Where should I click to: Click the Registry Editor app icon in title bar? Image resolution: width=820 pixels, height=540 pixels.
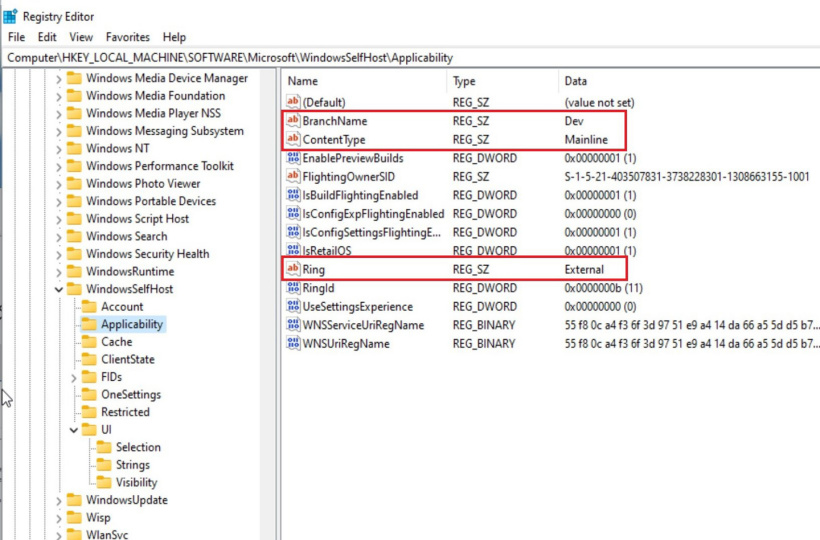[10, 16]
